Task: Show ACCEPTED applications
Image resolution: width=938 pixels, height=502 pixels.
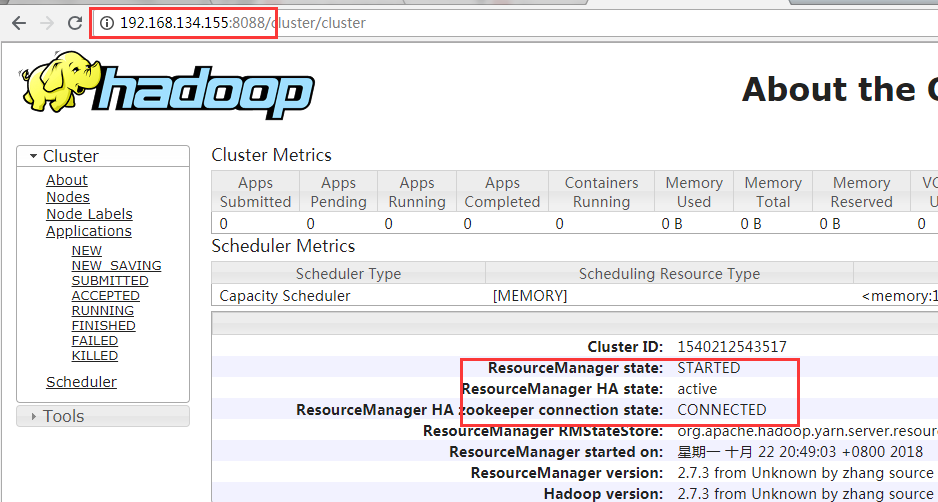Action: click(x=105, y=296)
